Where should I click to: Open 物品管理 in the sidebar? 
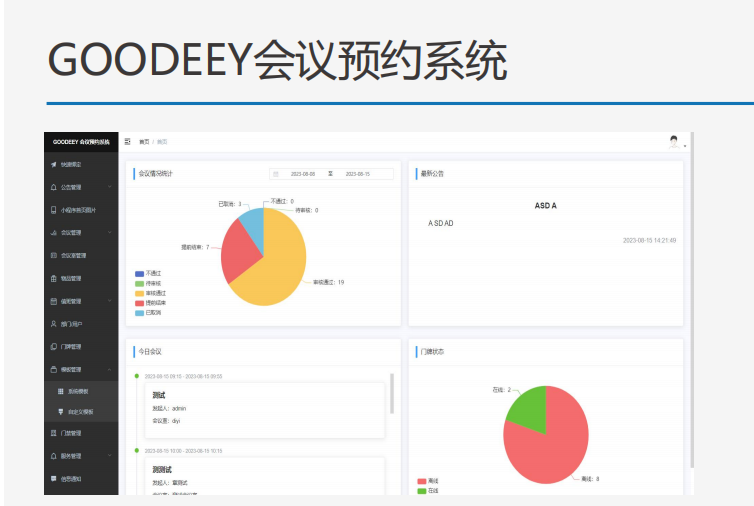pos(71,279)
